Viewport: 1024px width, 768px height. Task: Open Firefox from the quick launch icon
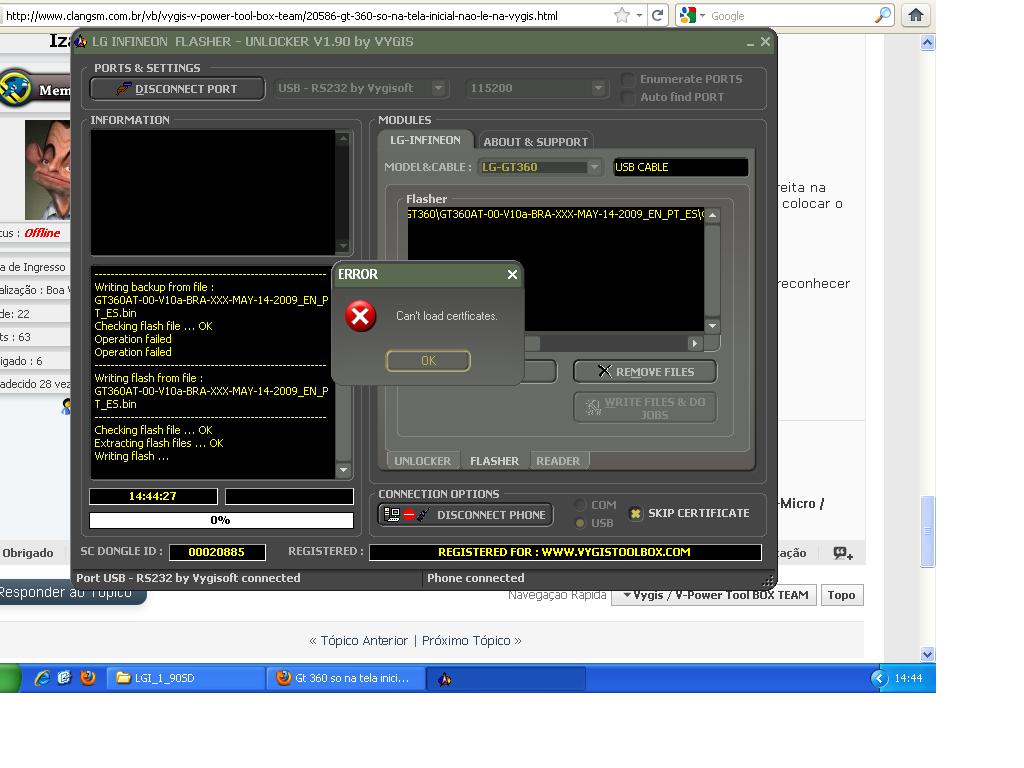coord(88,678)
